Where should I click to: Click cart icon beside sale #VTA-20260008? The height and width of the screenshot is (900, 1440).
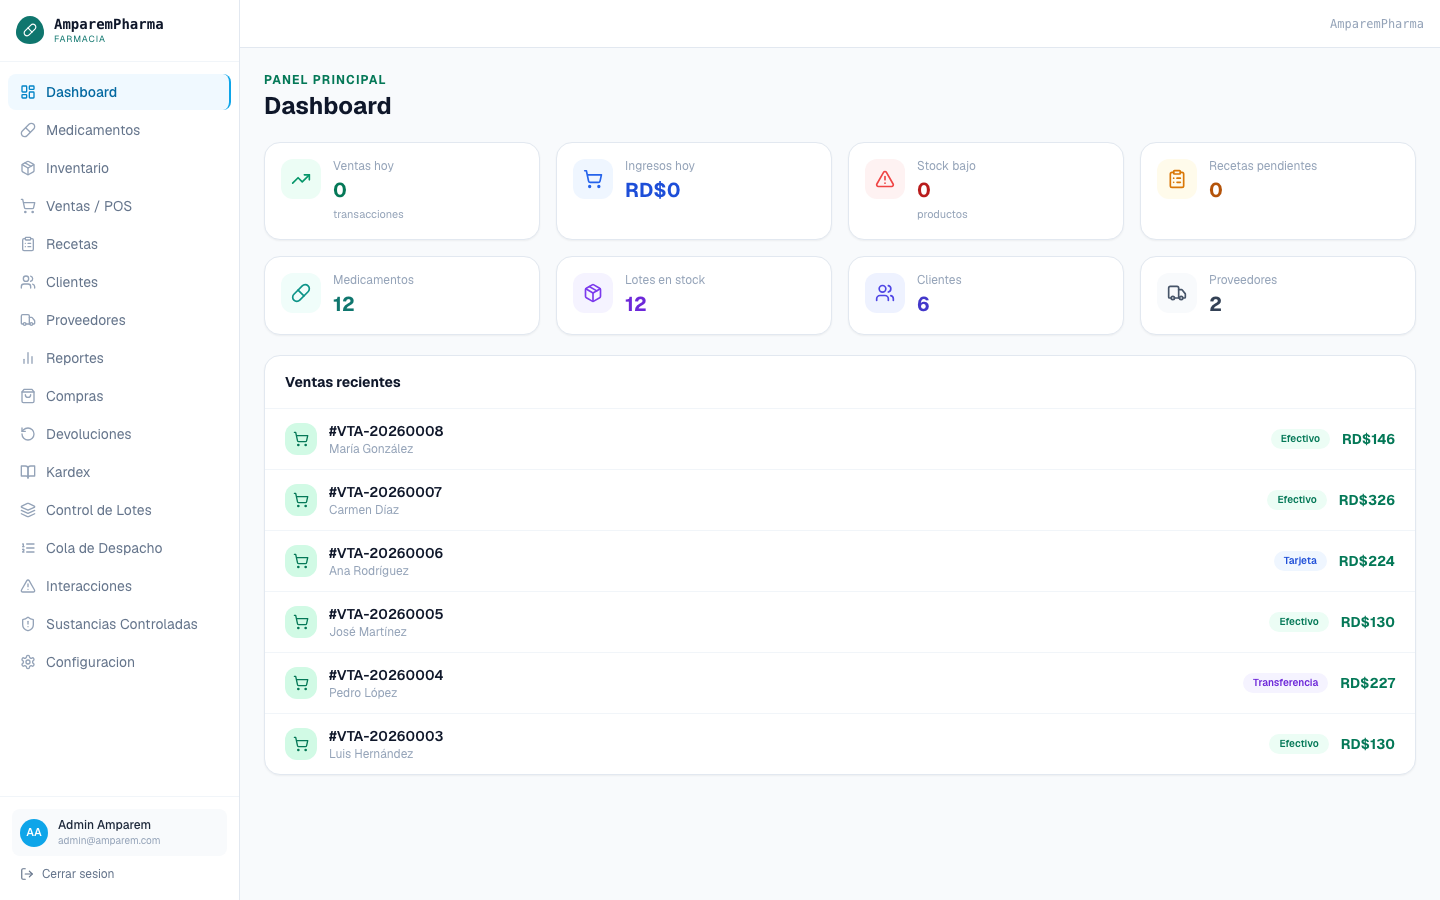301,439
